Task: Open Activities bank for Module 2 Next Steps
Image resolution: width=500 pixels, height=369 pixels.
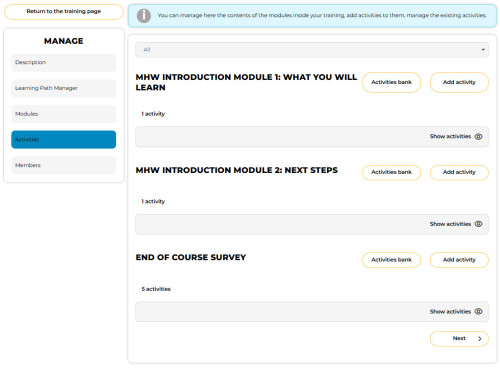Action: [391, 172]
